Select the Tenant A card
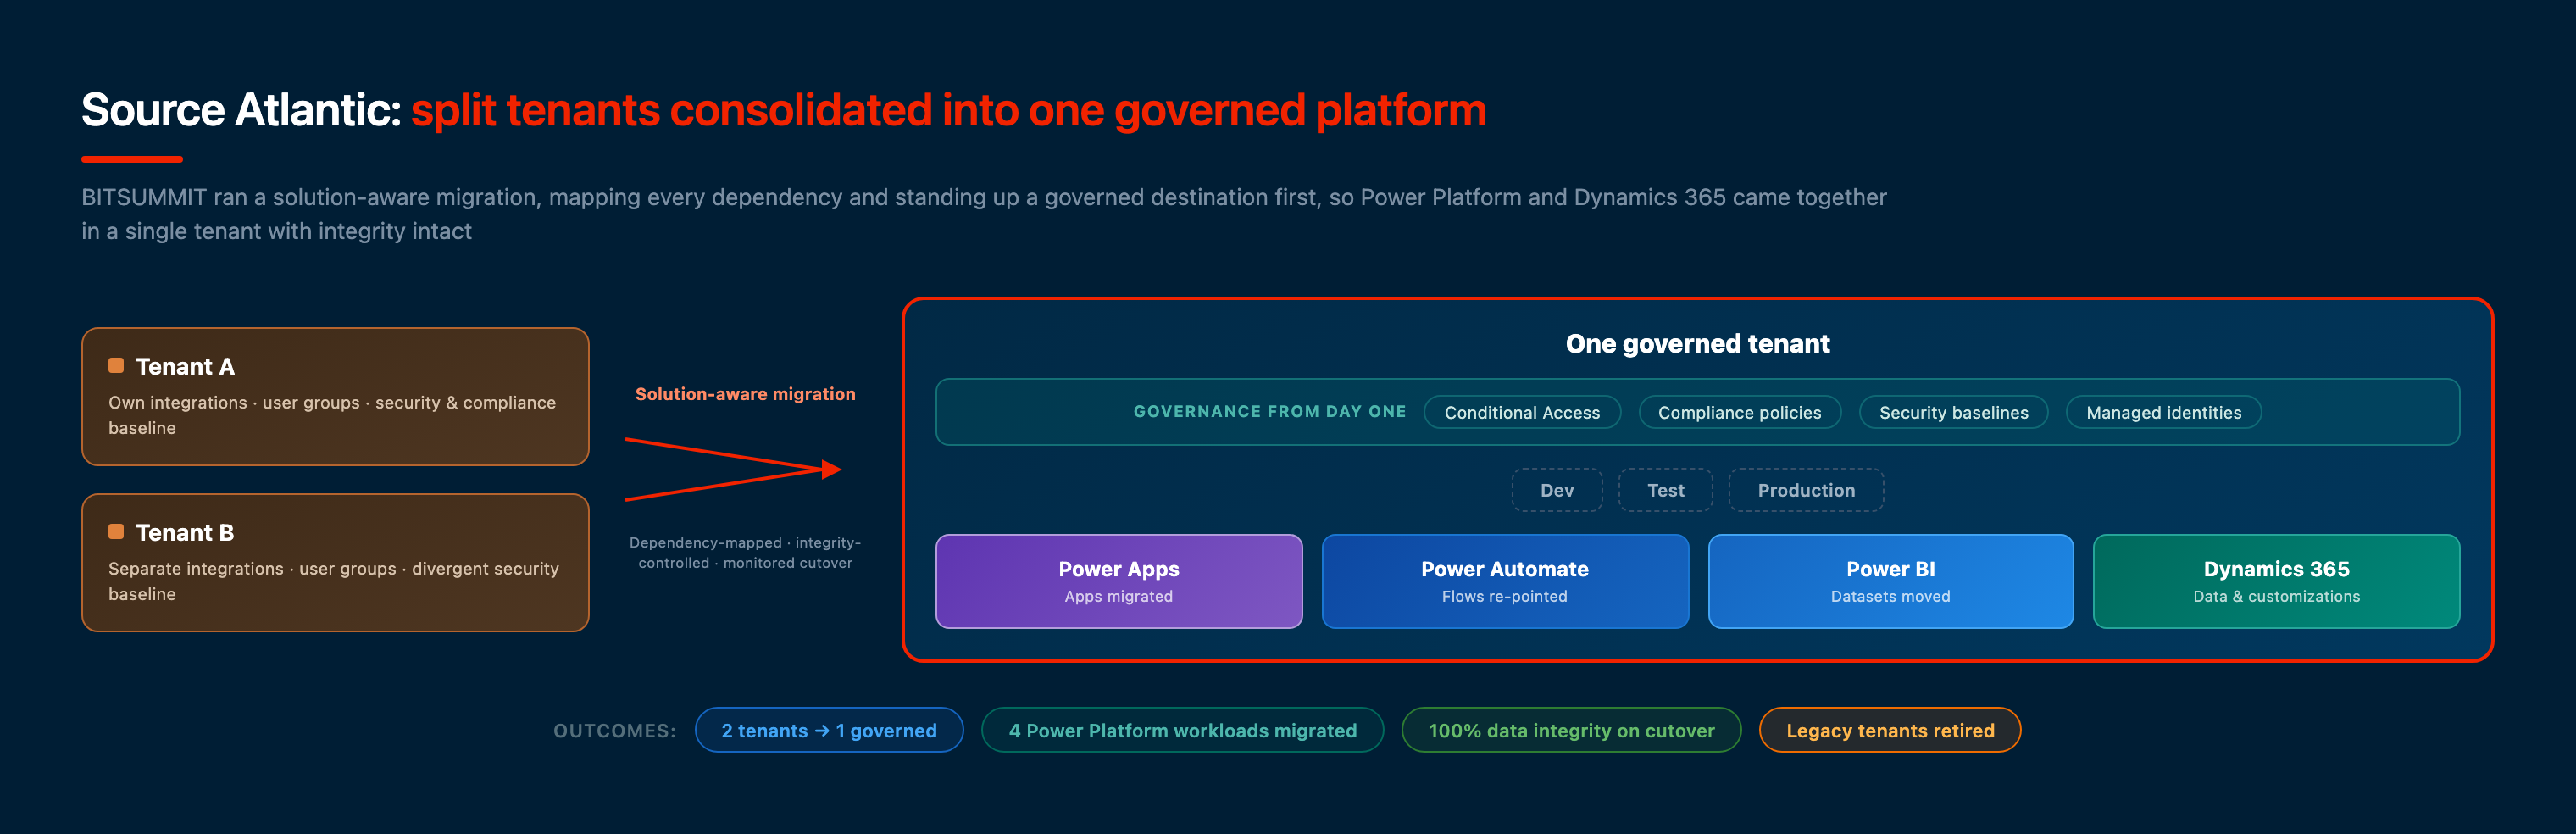2576x834 pixels. tap(335, 397)
